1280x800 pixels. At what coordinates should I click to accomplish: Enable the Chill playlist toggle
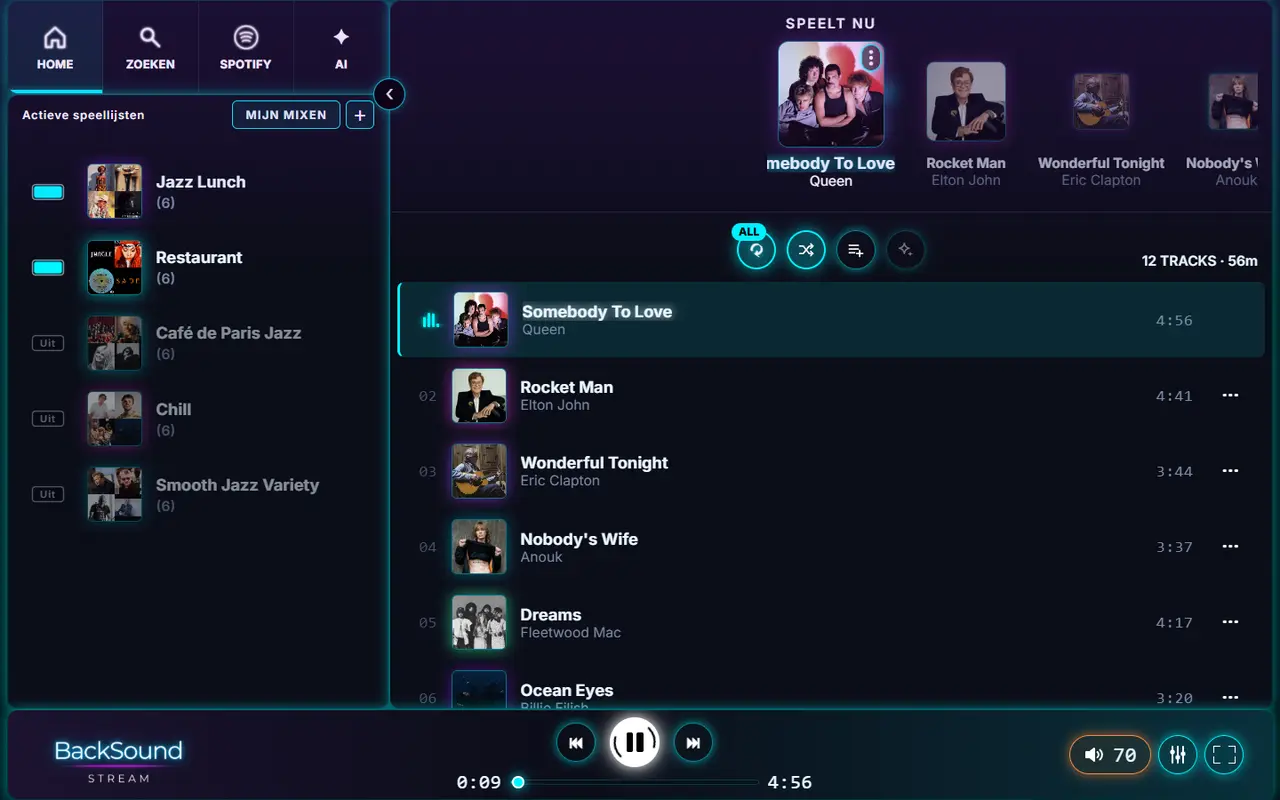(48, 419)
